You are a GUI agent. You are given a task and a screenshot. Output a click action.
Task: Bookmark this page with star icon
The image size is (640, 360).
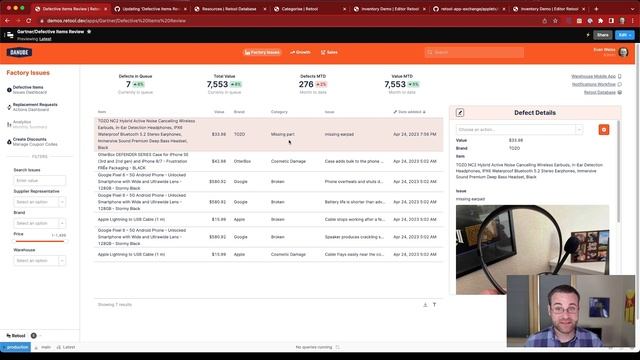pos(555,21)
